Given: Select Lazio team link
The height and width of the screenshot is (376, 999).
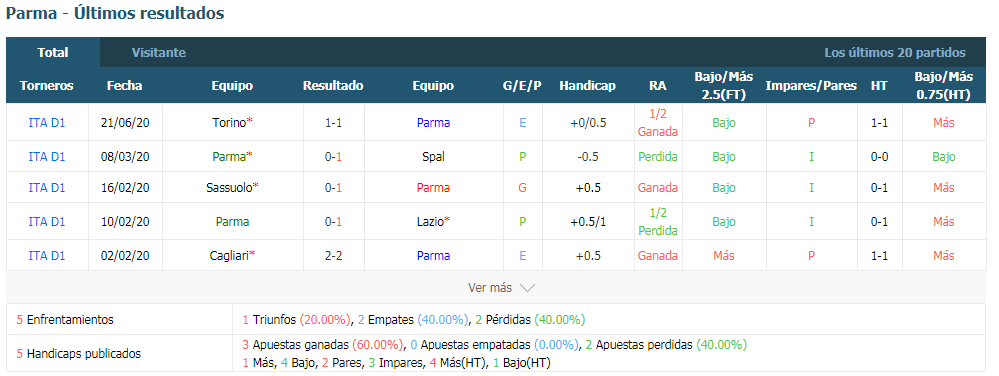Looking at the screenshot, I should click(x=430, y=222).
